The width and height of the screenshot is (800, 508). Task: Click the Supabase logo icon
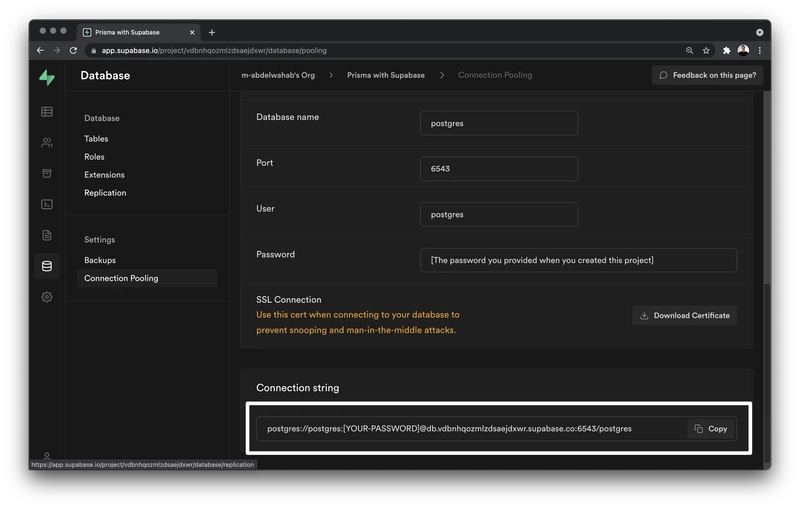click(47, 78)
